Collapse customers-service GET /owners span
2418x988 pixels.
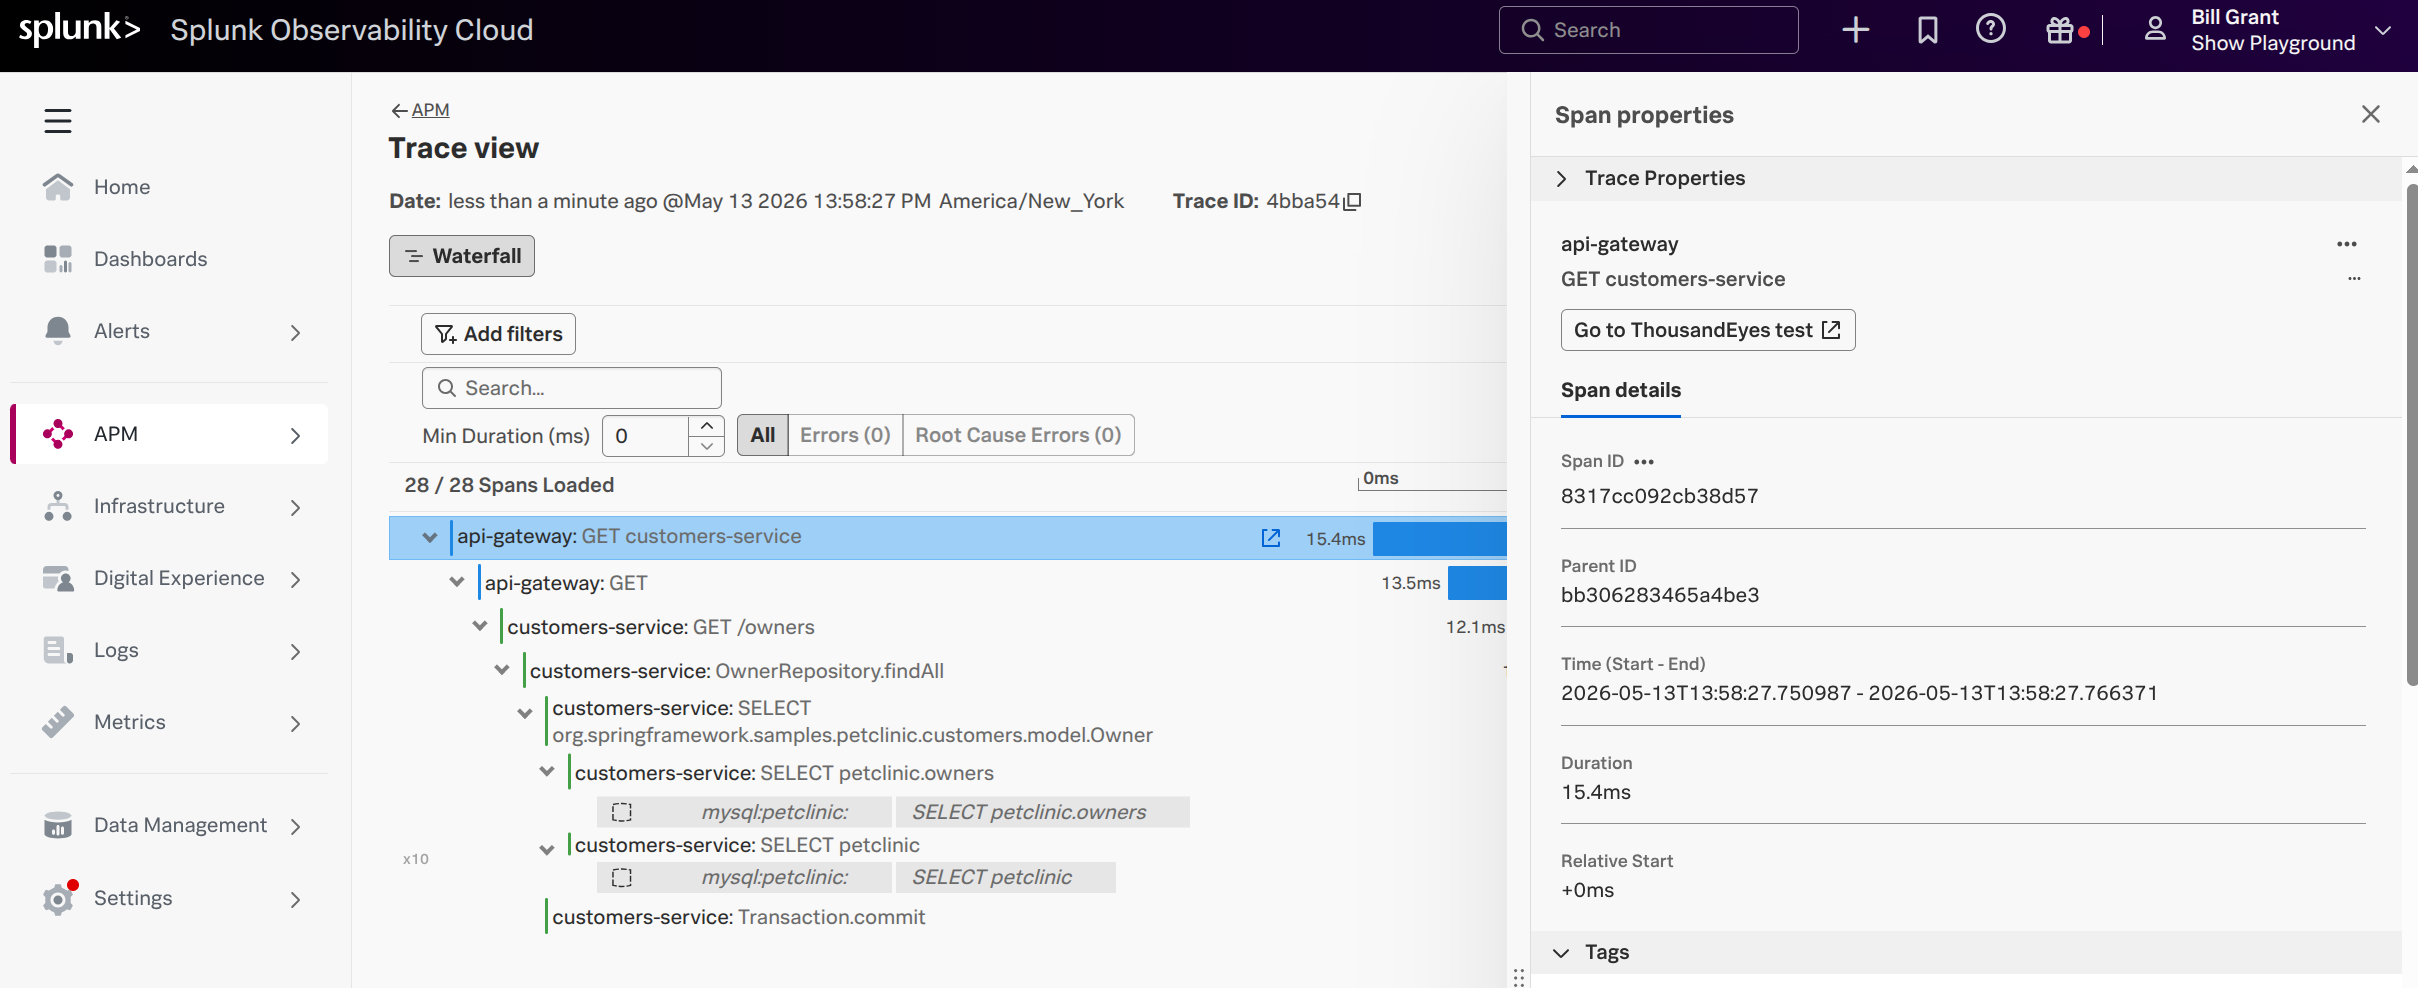click(480, 626)
